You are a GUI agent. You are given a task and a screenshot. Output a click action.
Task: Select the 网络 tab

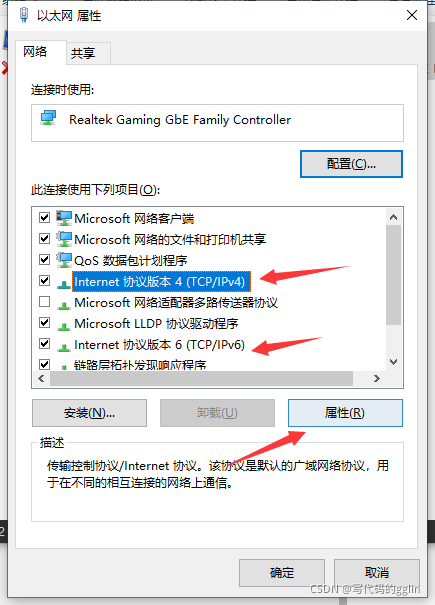[x=35, y=51]
